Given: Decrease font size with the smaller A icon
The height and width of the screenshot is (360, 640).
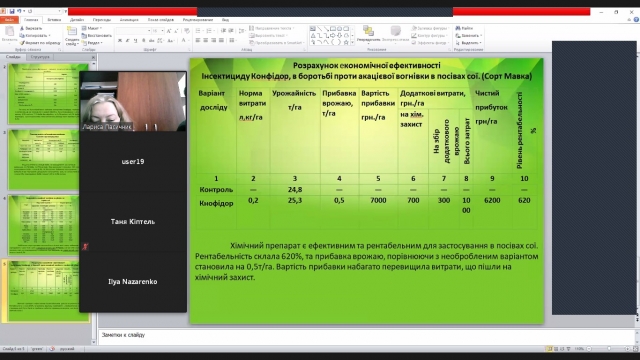Looking at the screenshot, I should [x=176, y=31].
